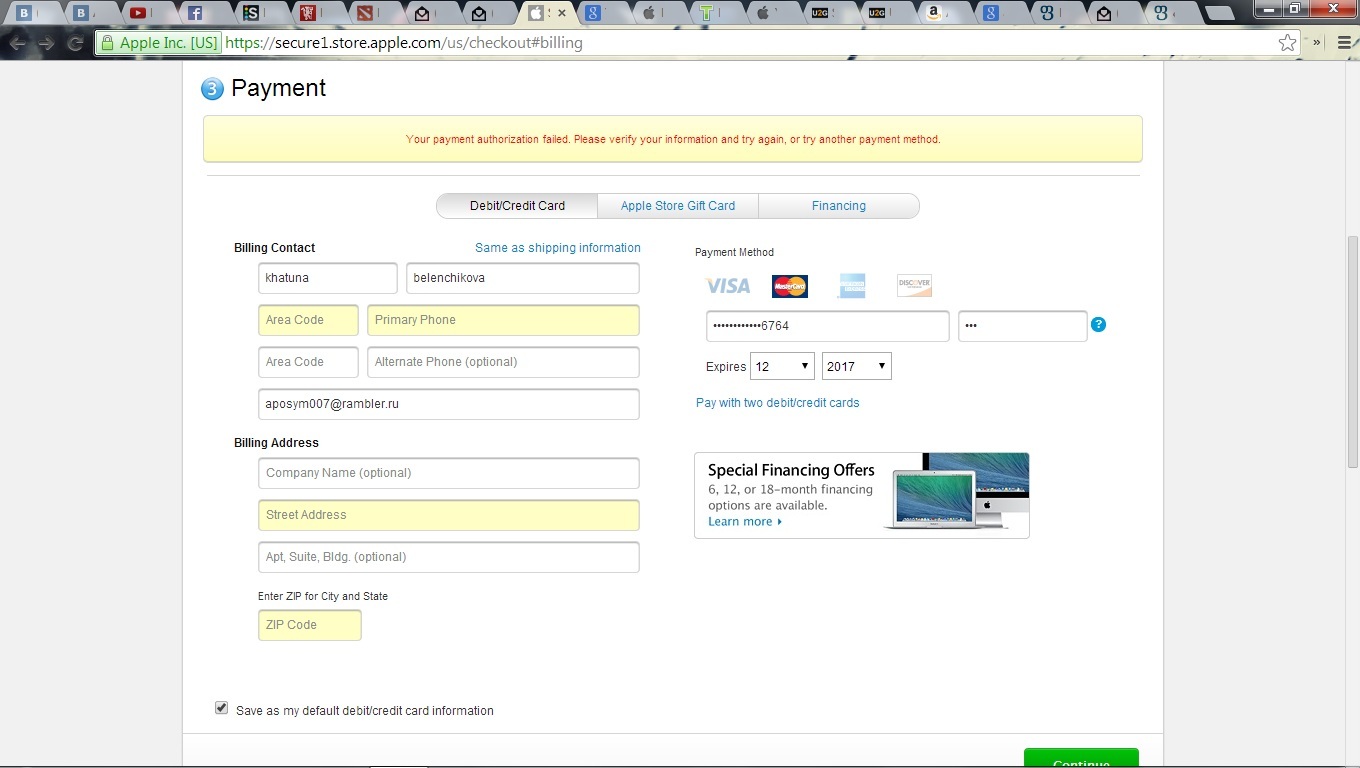Screen dimensions: 1360x768
Task: Click the card security code field
Action: [1023, 326]
